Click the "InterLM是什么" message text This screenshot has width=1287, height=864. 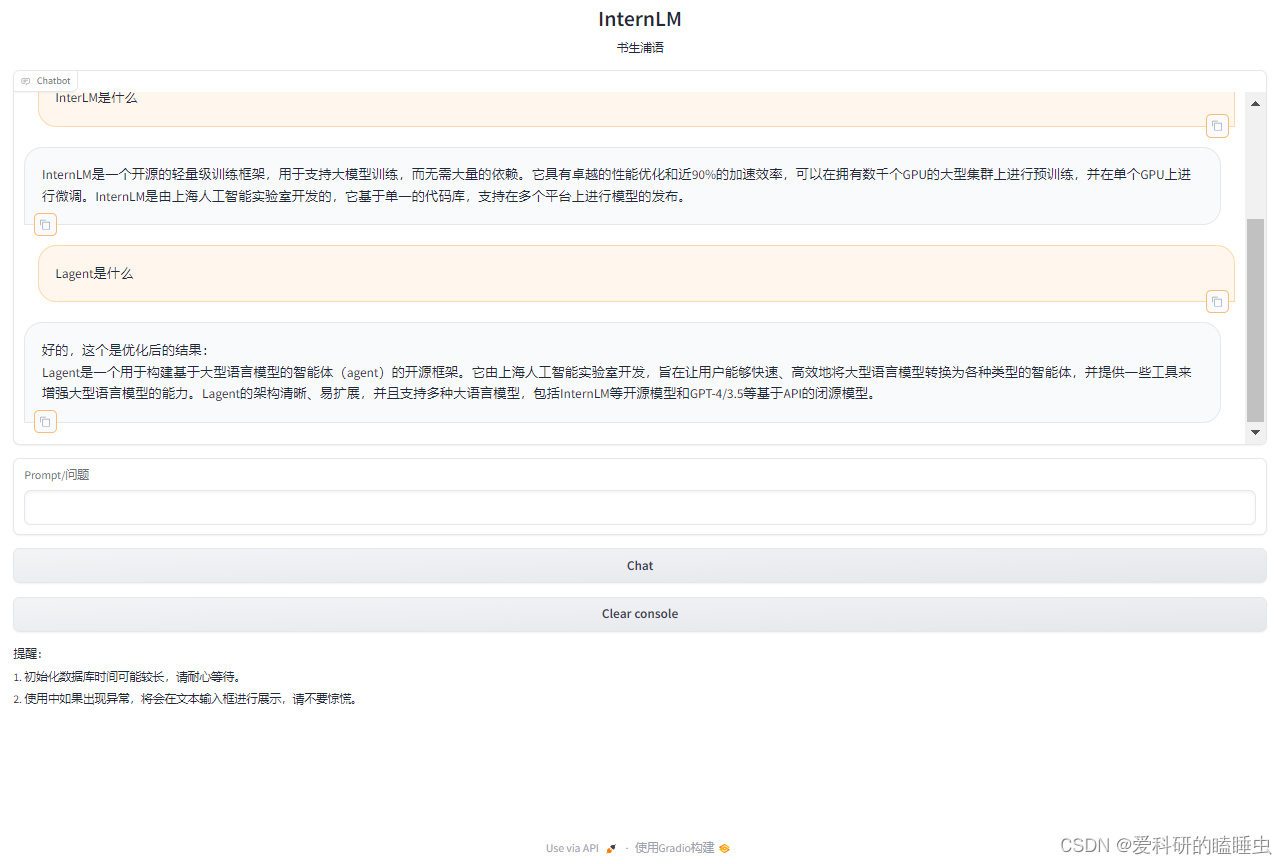pos(96,98)
